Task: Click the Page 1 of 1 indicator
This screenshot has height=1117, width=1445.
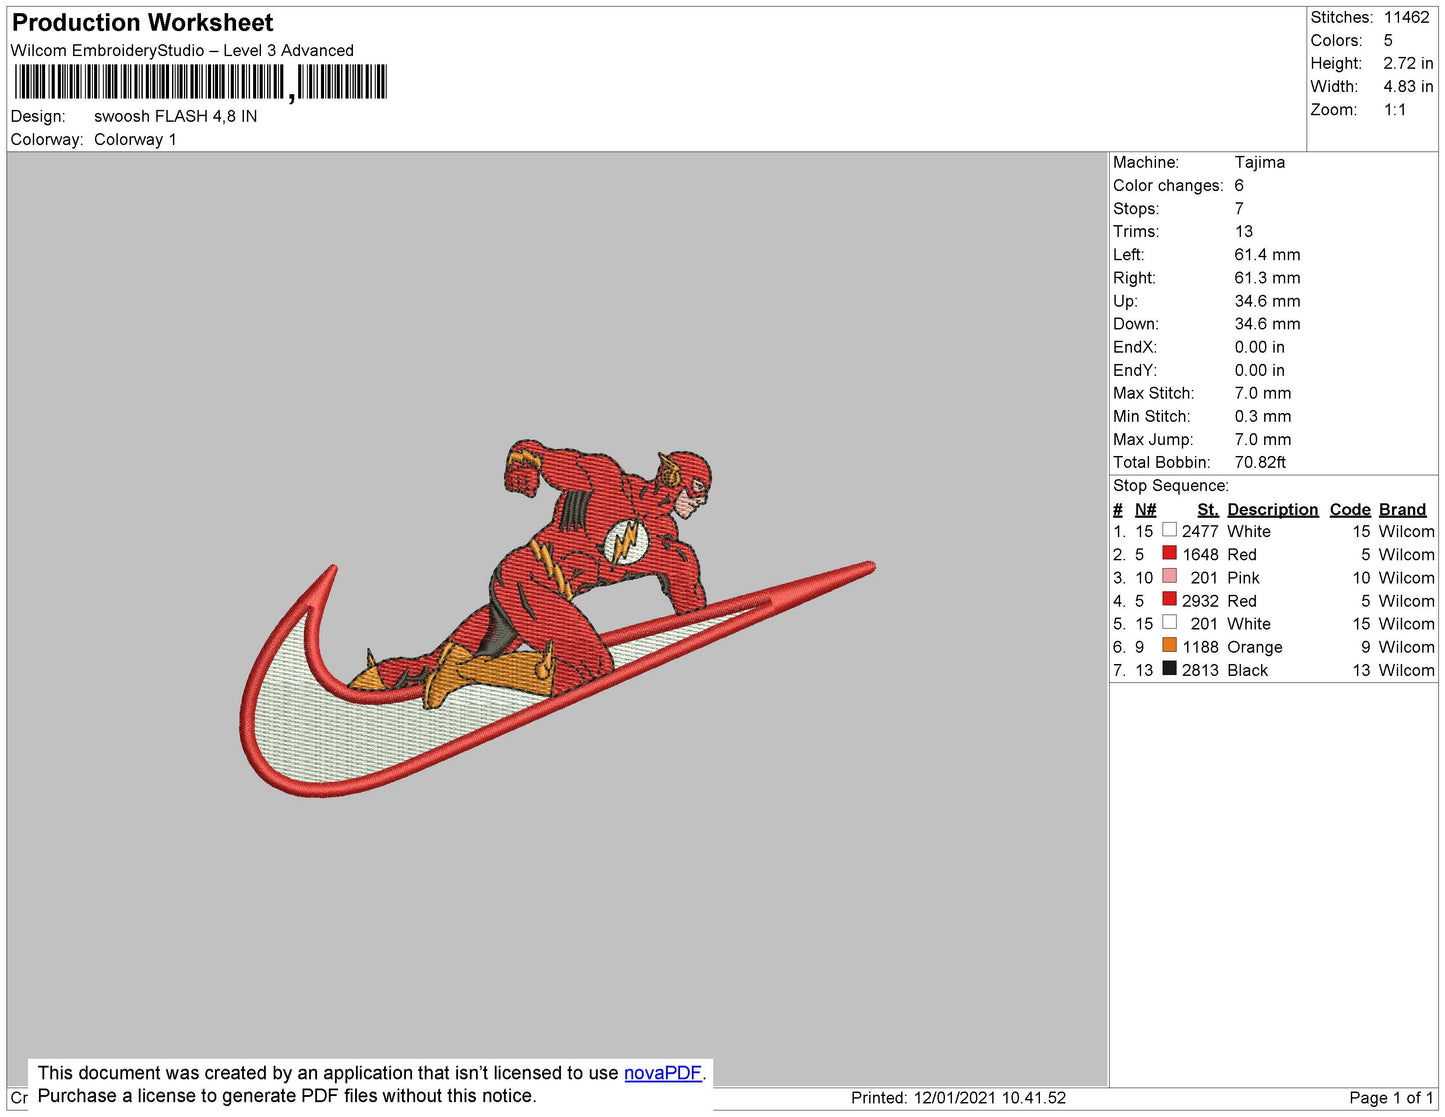Action: pos(1391,1098)
